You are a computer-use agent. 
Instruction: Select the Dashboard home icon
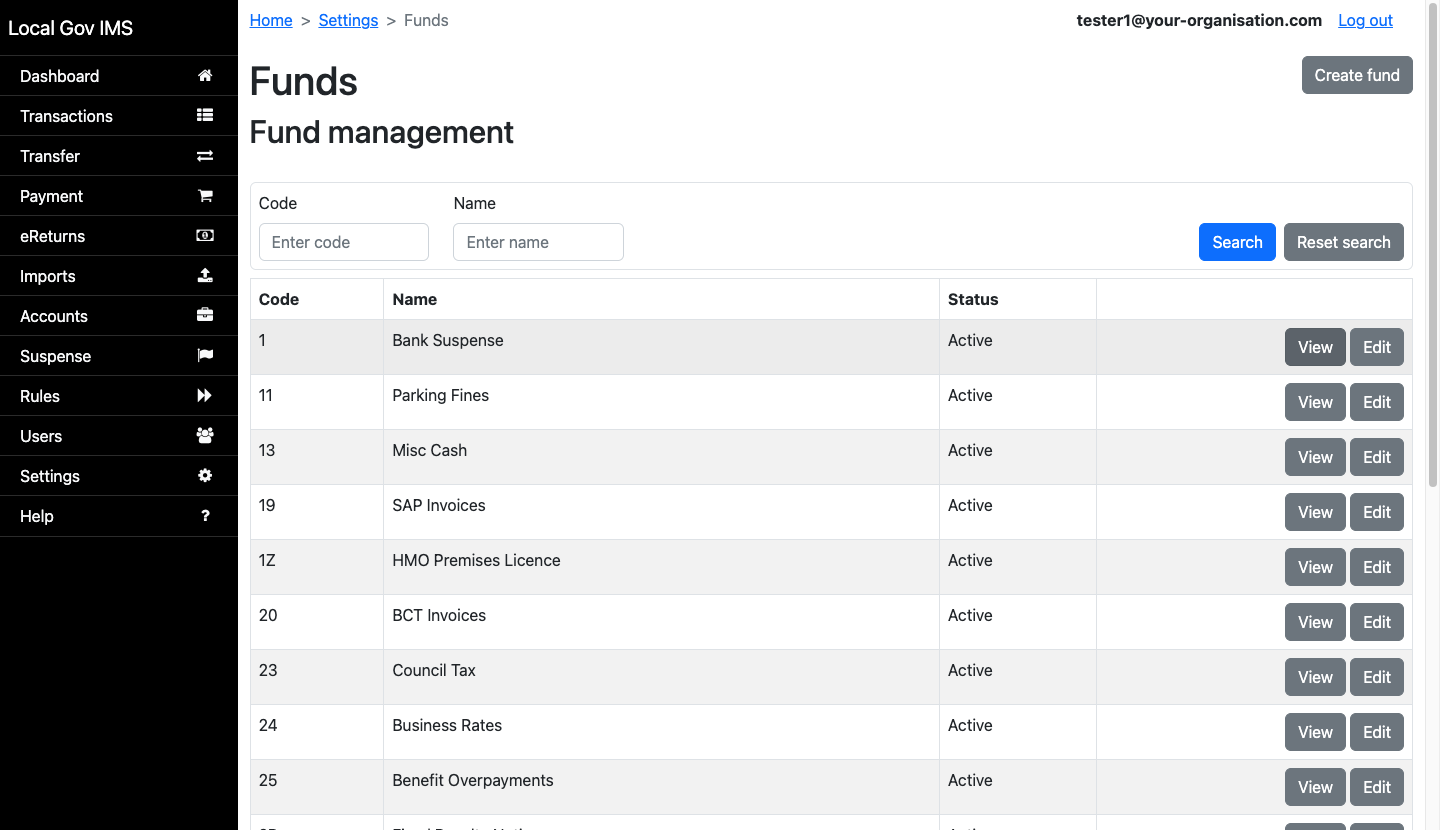[x=205, y=75]
